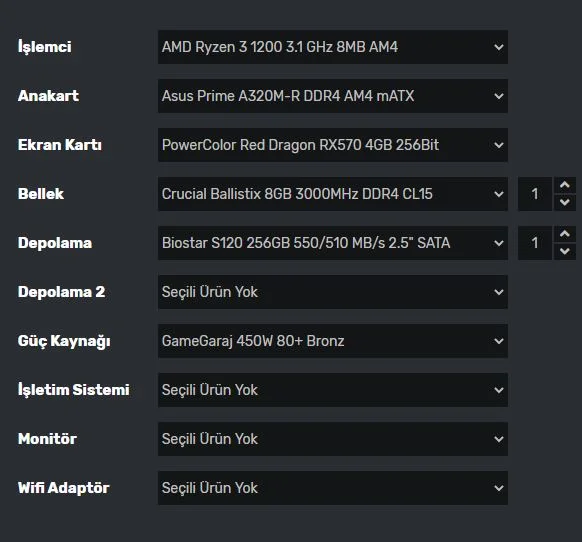Click the Depolama 2 label text
Viewport: 582px width, 542px height.
[x=62, y=292]
